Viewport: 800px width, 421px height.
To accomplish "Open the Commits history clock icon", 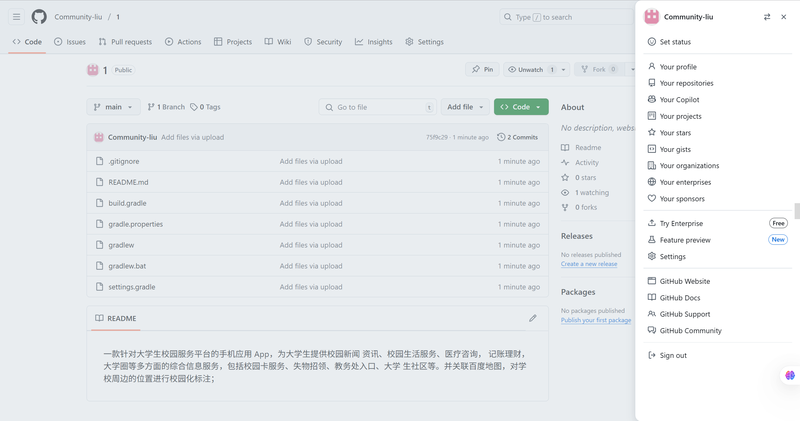I will tap(501, 137).
